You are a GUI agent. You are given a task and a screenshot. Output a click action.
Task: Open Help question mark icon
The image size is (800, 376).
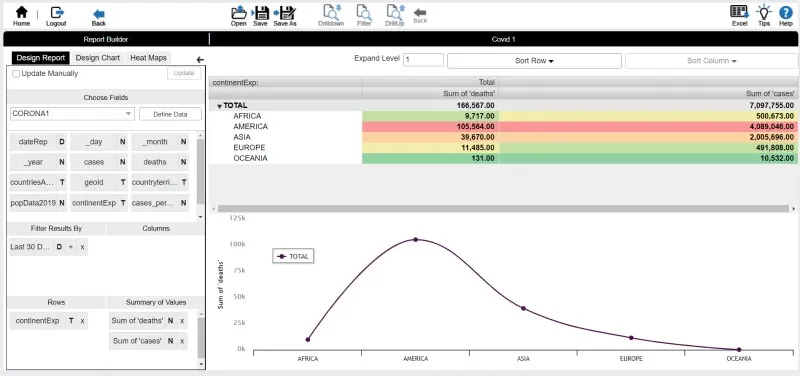point(786,12)
